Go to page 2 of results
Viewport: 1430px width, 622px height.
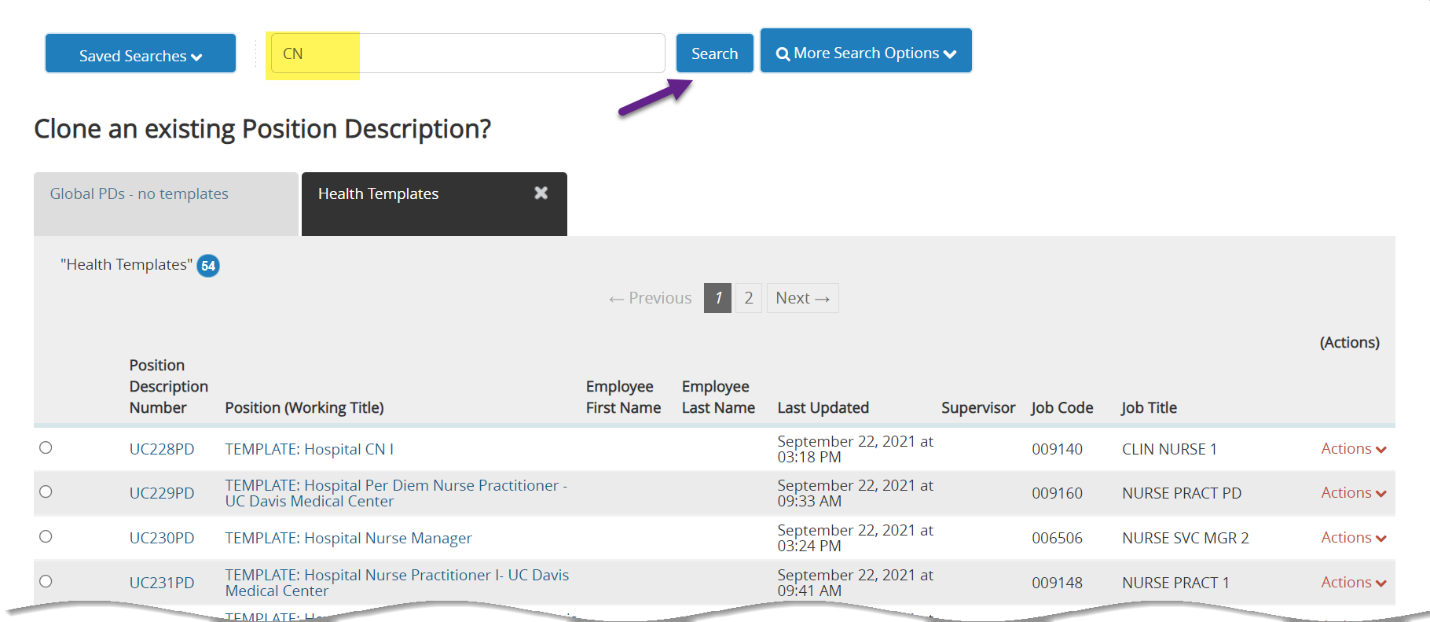(x=748, y=298)
